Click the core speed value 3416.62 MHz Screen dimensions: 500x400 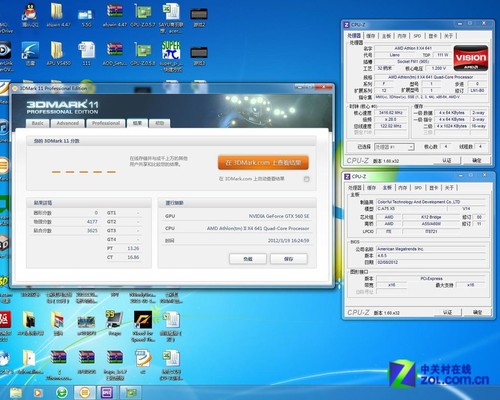[x=391, y=113]
